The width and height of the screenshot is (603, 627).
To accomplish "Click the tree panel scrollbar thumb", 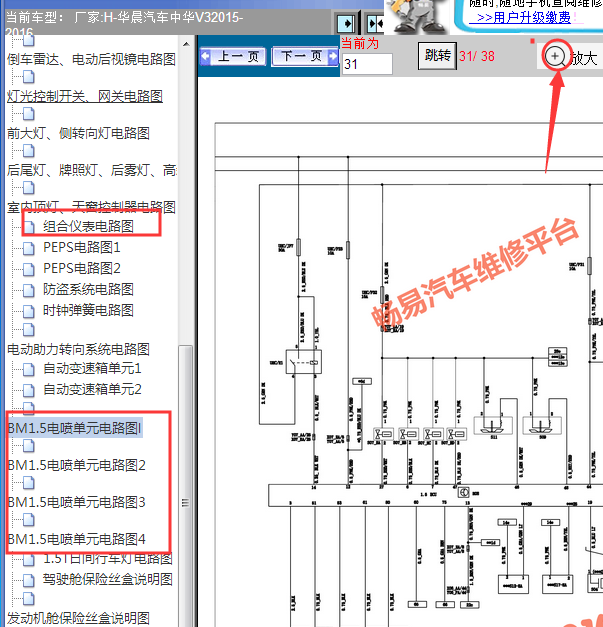I will pyautogui.click(x=186, y=486).
